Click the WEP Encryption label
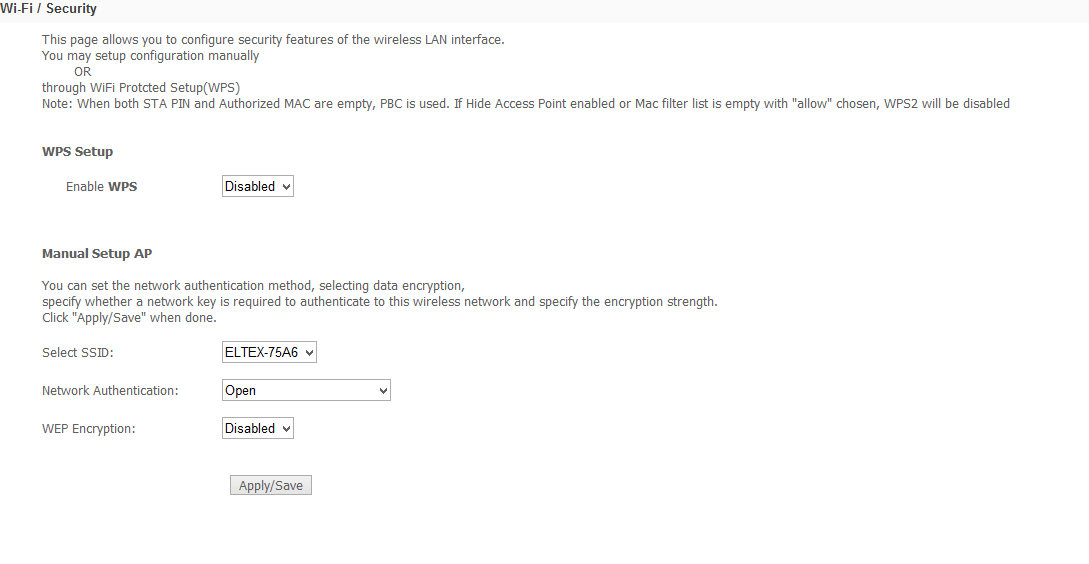 [x=88, y=429]
